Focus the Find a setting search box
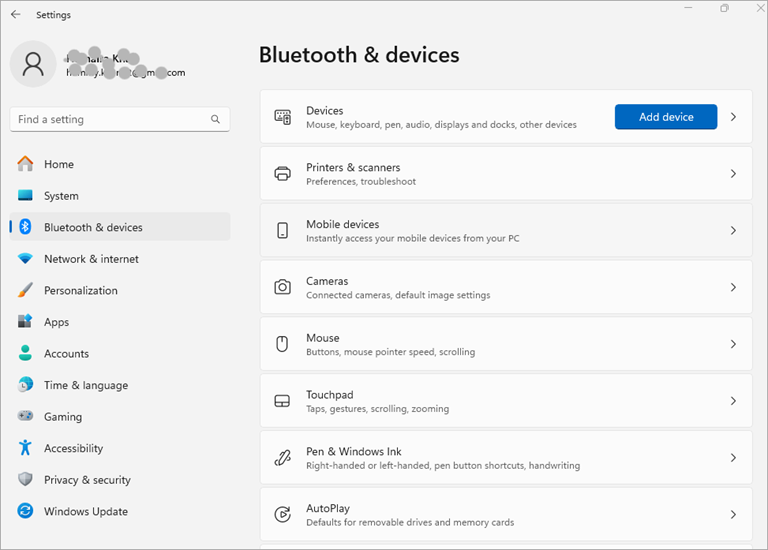 pos(110,119)
